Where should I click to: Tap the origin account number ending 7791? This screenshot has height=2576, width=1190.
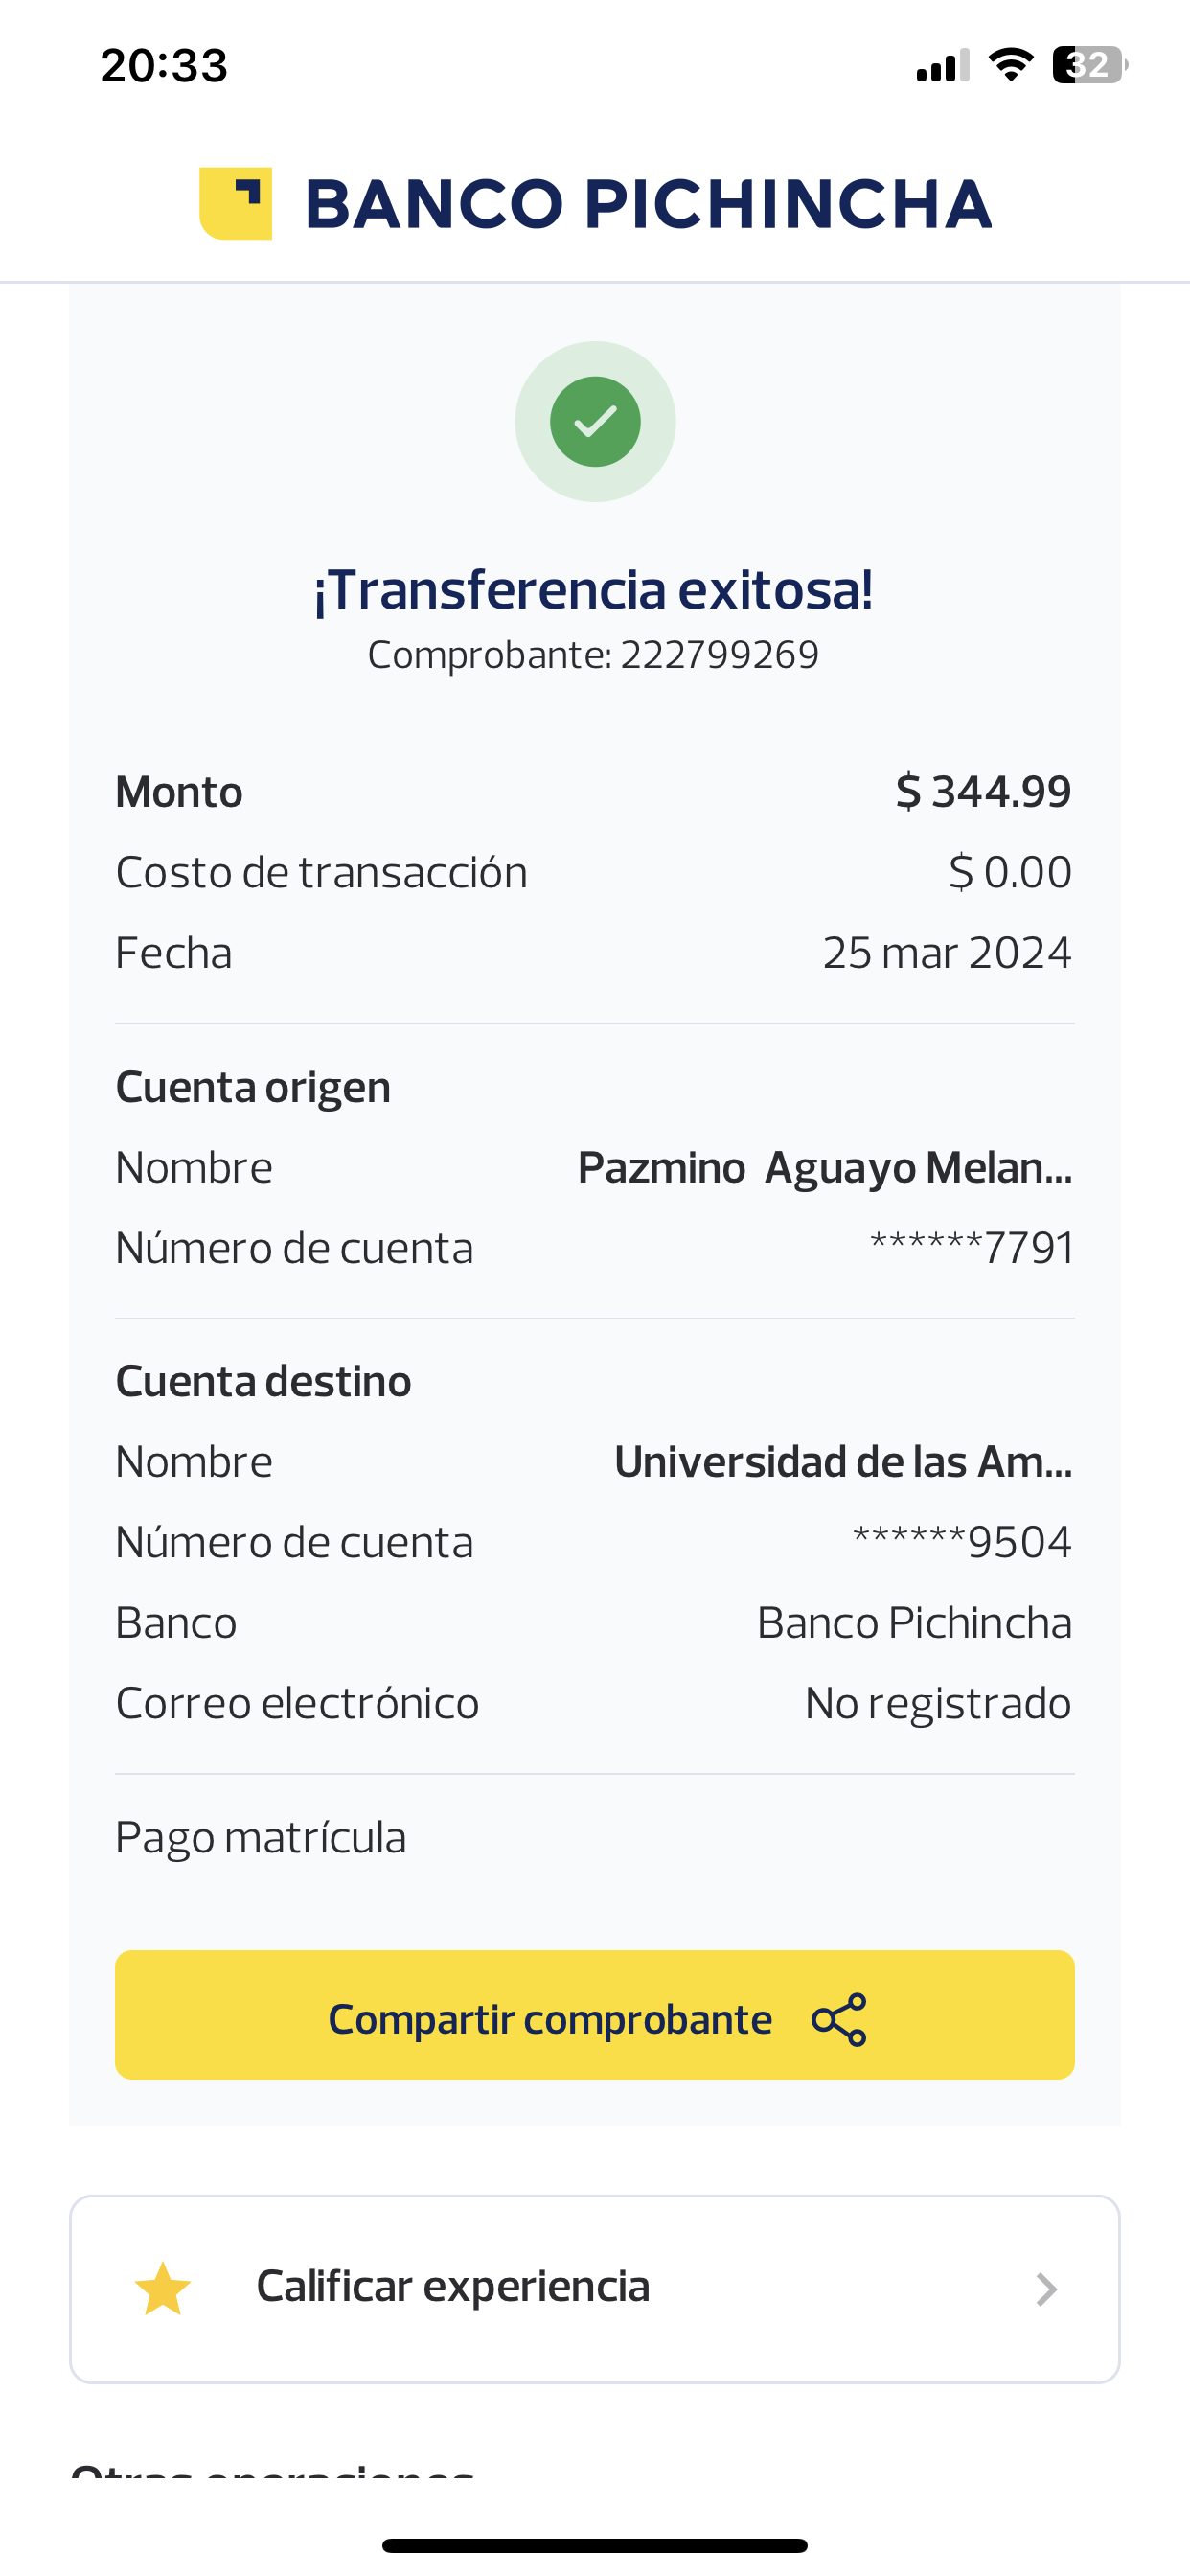pyautogui.click(x=971, y=1248)
